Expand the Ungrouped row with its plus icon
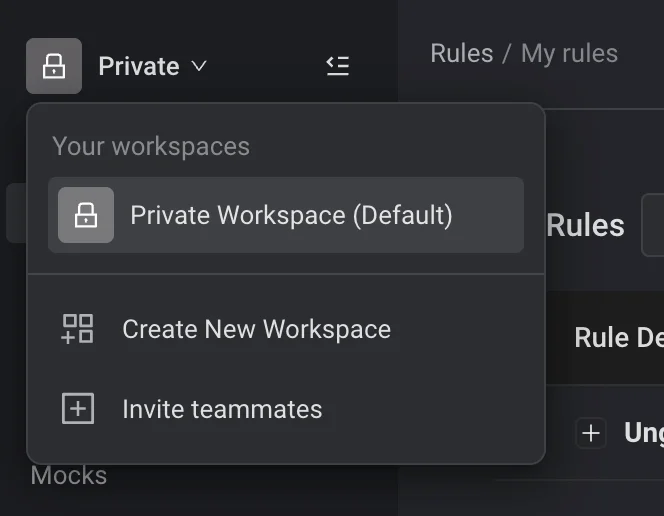 [591, 433]
